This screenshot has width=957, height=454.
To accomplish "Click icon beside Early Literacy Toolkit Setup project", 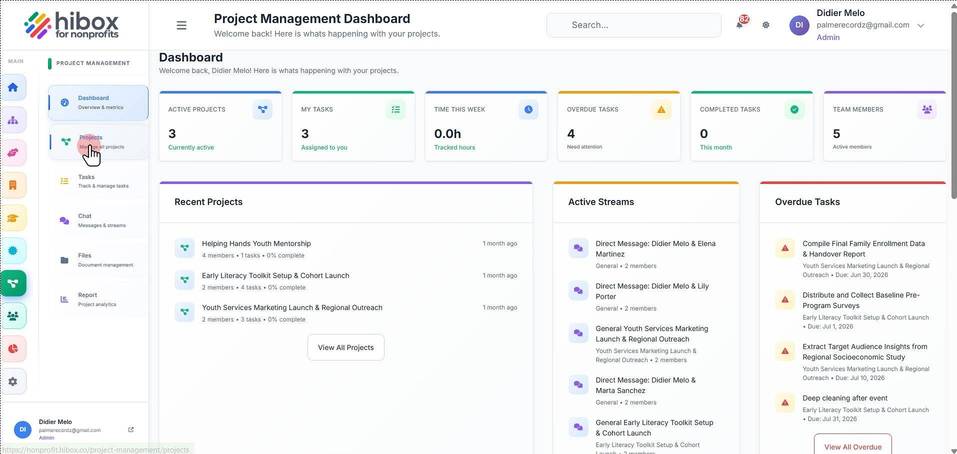I will pos(184,280).
